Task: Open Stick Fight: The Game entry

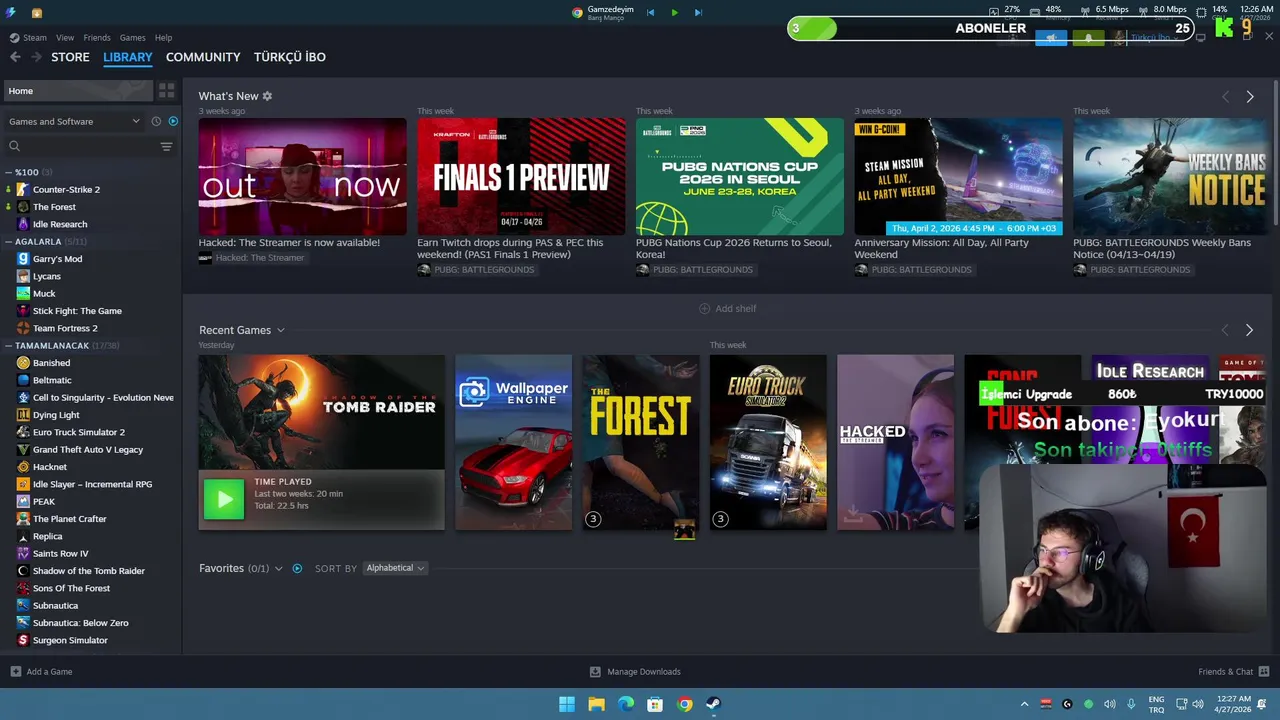Action: point(77,311)
